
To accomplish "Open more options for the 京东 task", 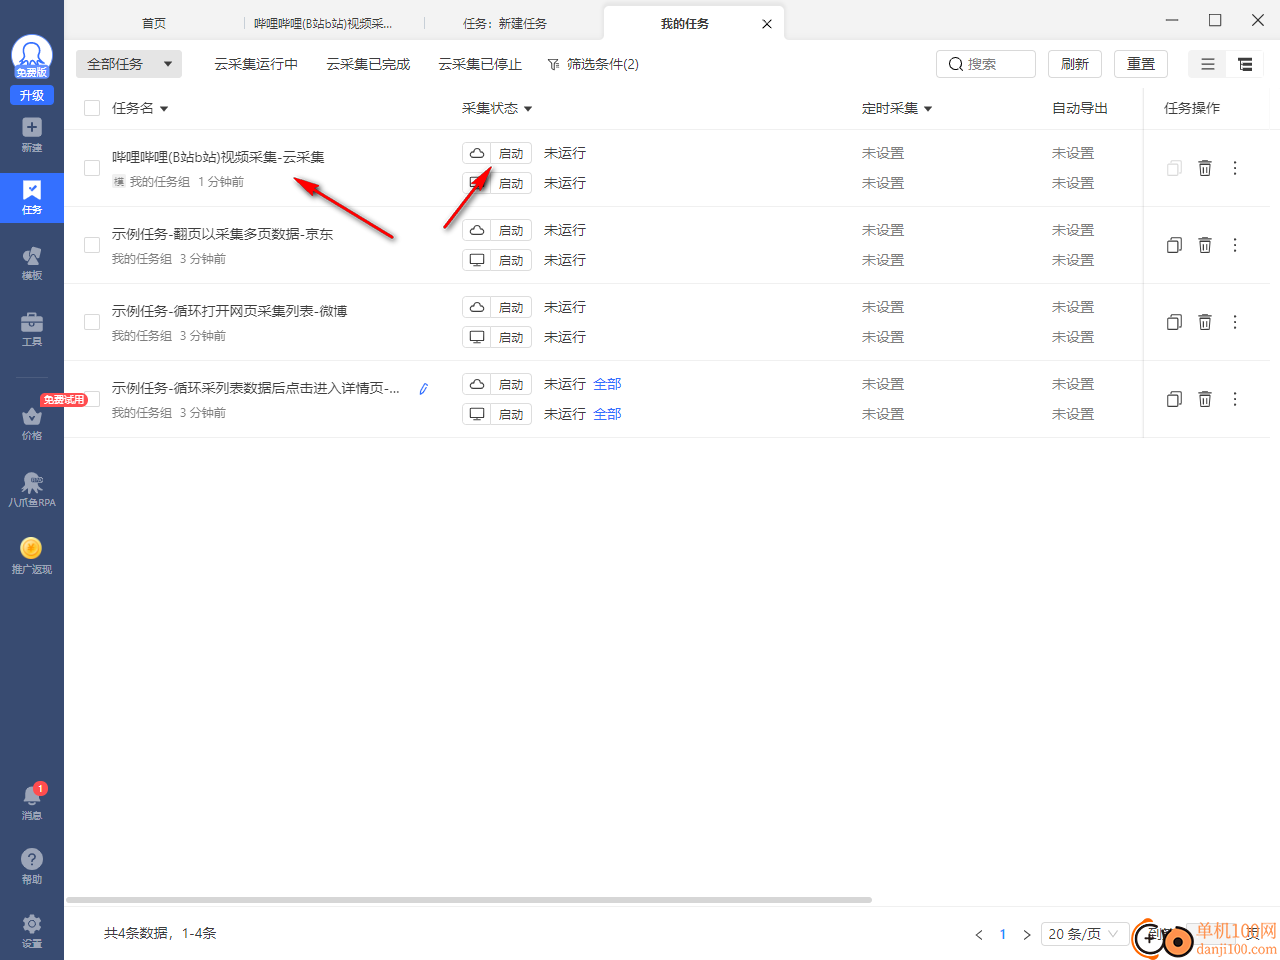I will 1235,245.
